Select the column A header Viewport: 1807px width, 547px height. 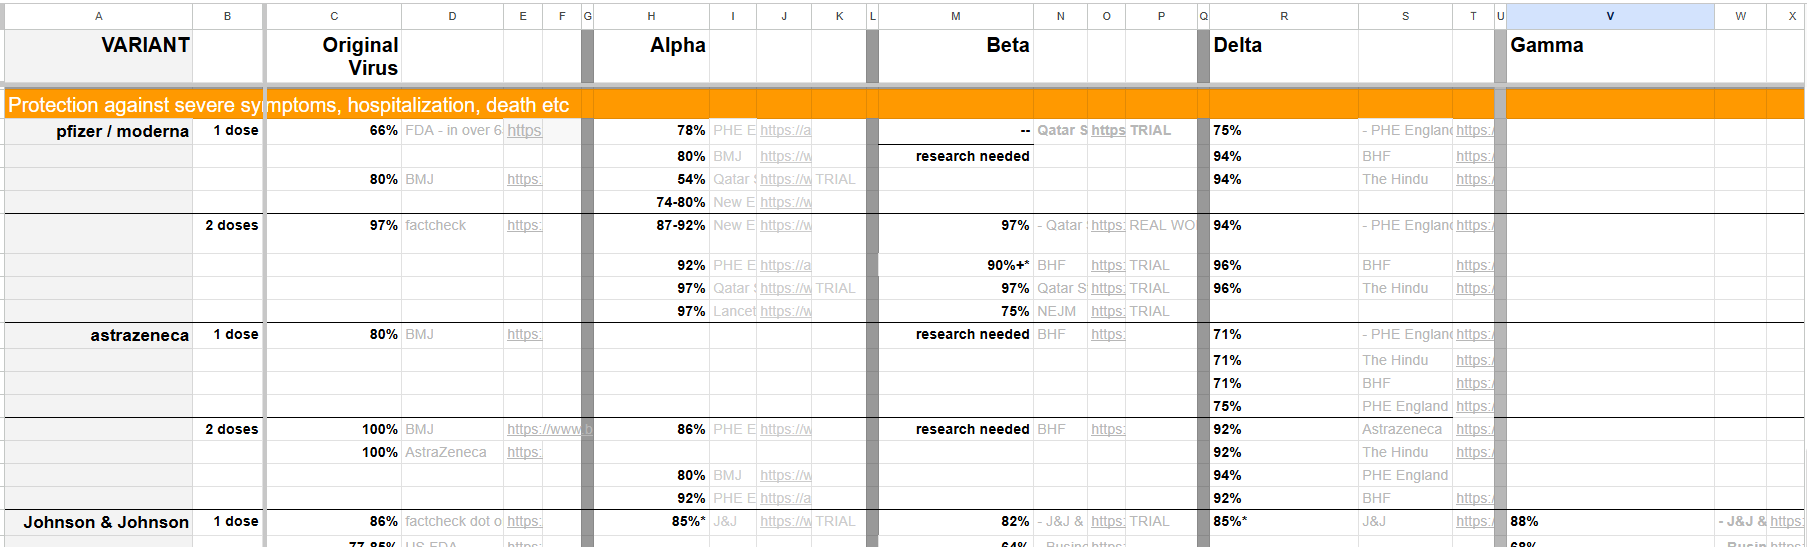coord(98,16)
